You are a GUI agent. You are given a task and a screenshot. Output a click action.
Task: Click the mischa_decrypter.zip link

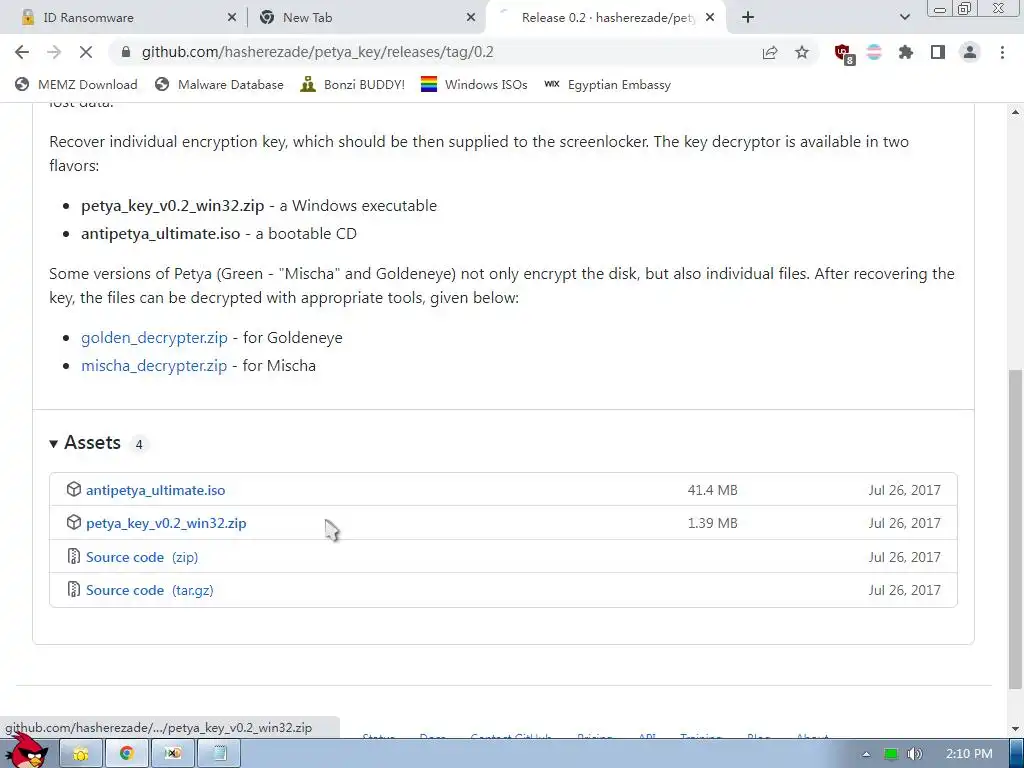(x=154, y=366)
